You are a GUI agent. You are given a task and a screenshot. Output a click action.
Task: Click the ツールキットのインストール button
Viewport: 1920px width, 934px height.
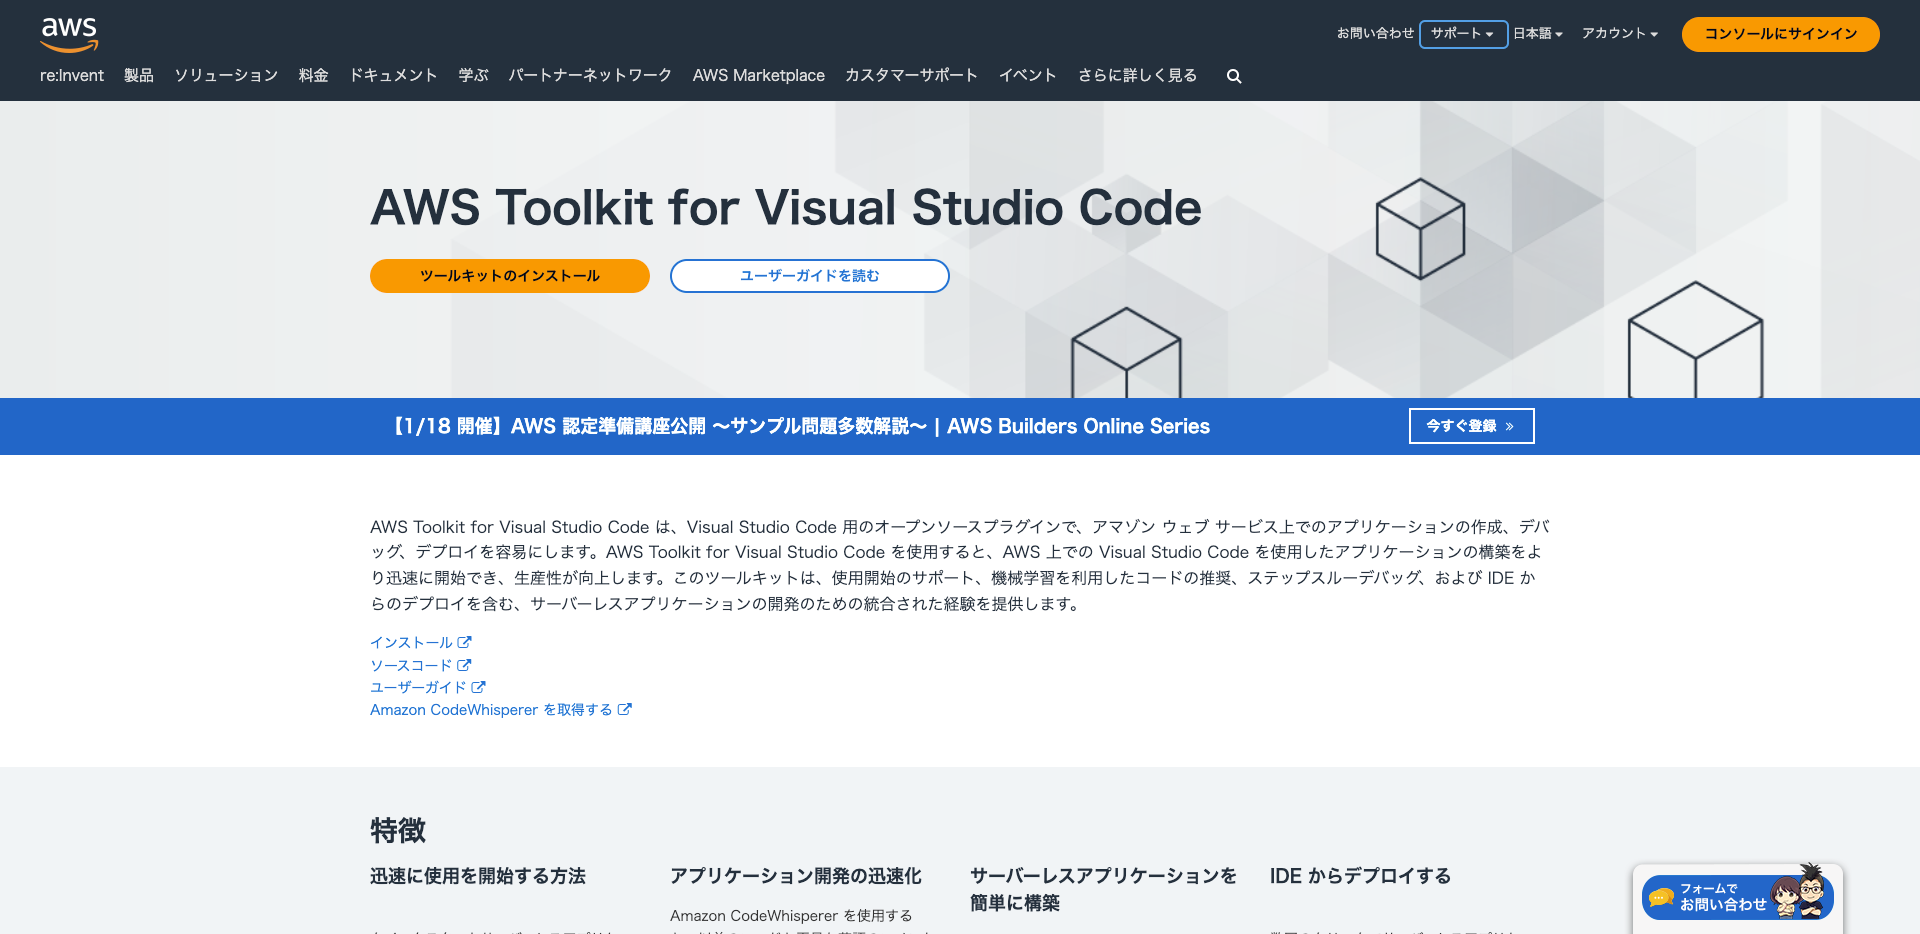tap(509, 276)
